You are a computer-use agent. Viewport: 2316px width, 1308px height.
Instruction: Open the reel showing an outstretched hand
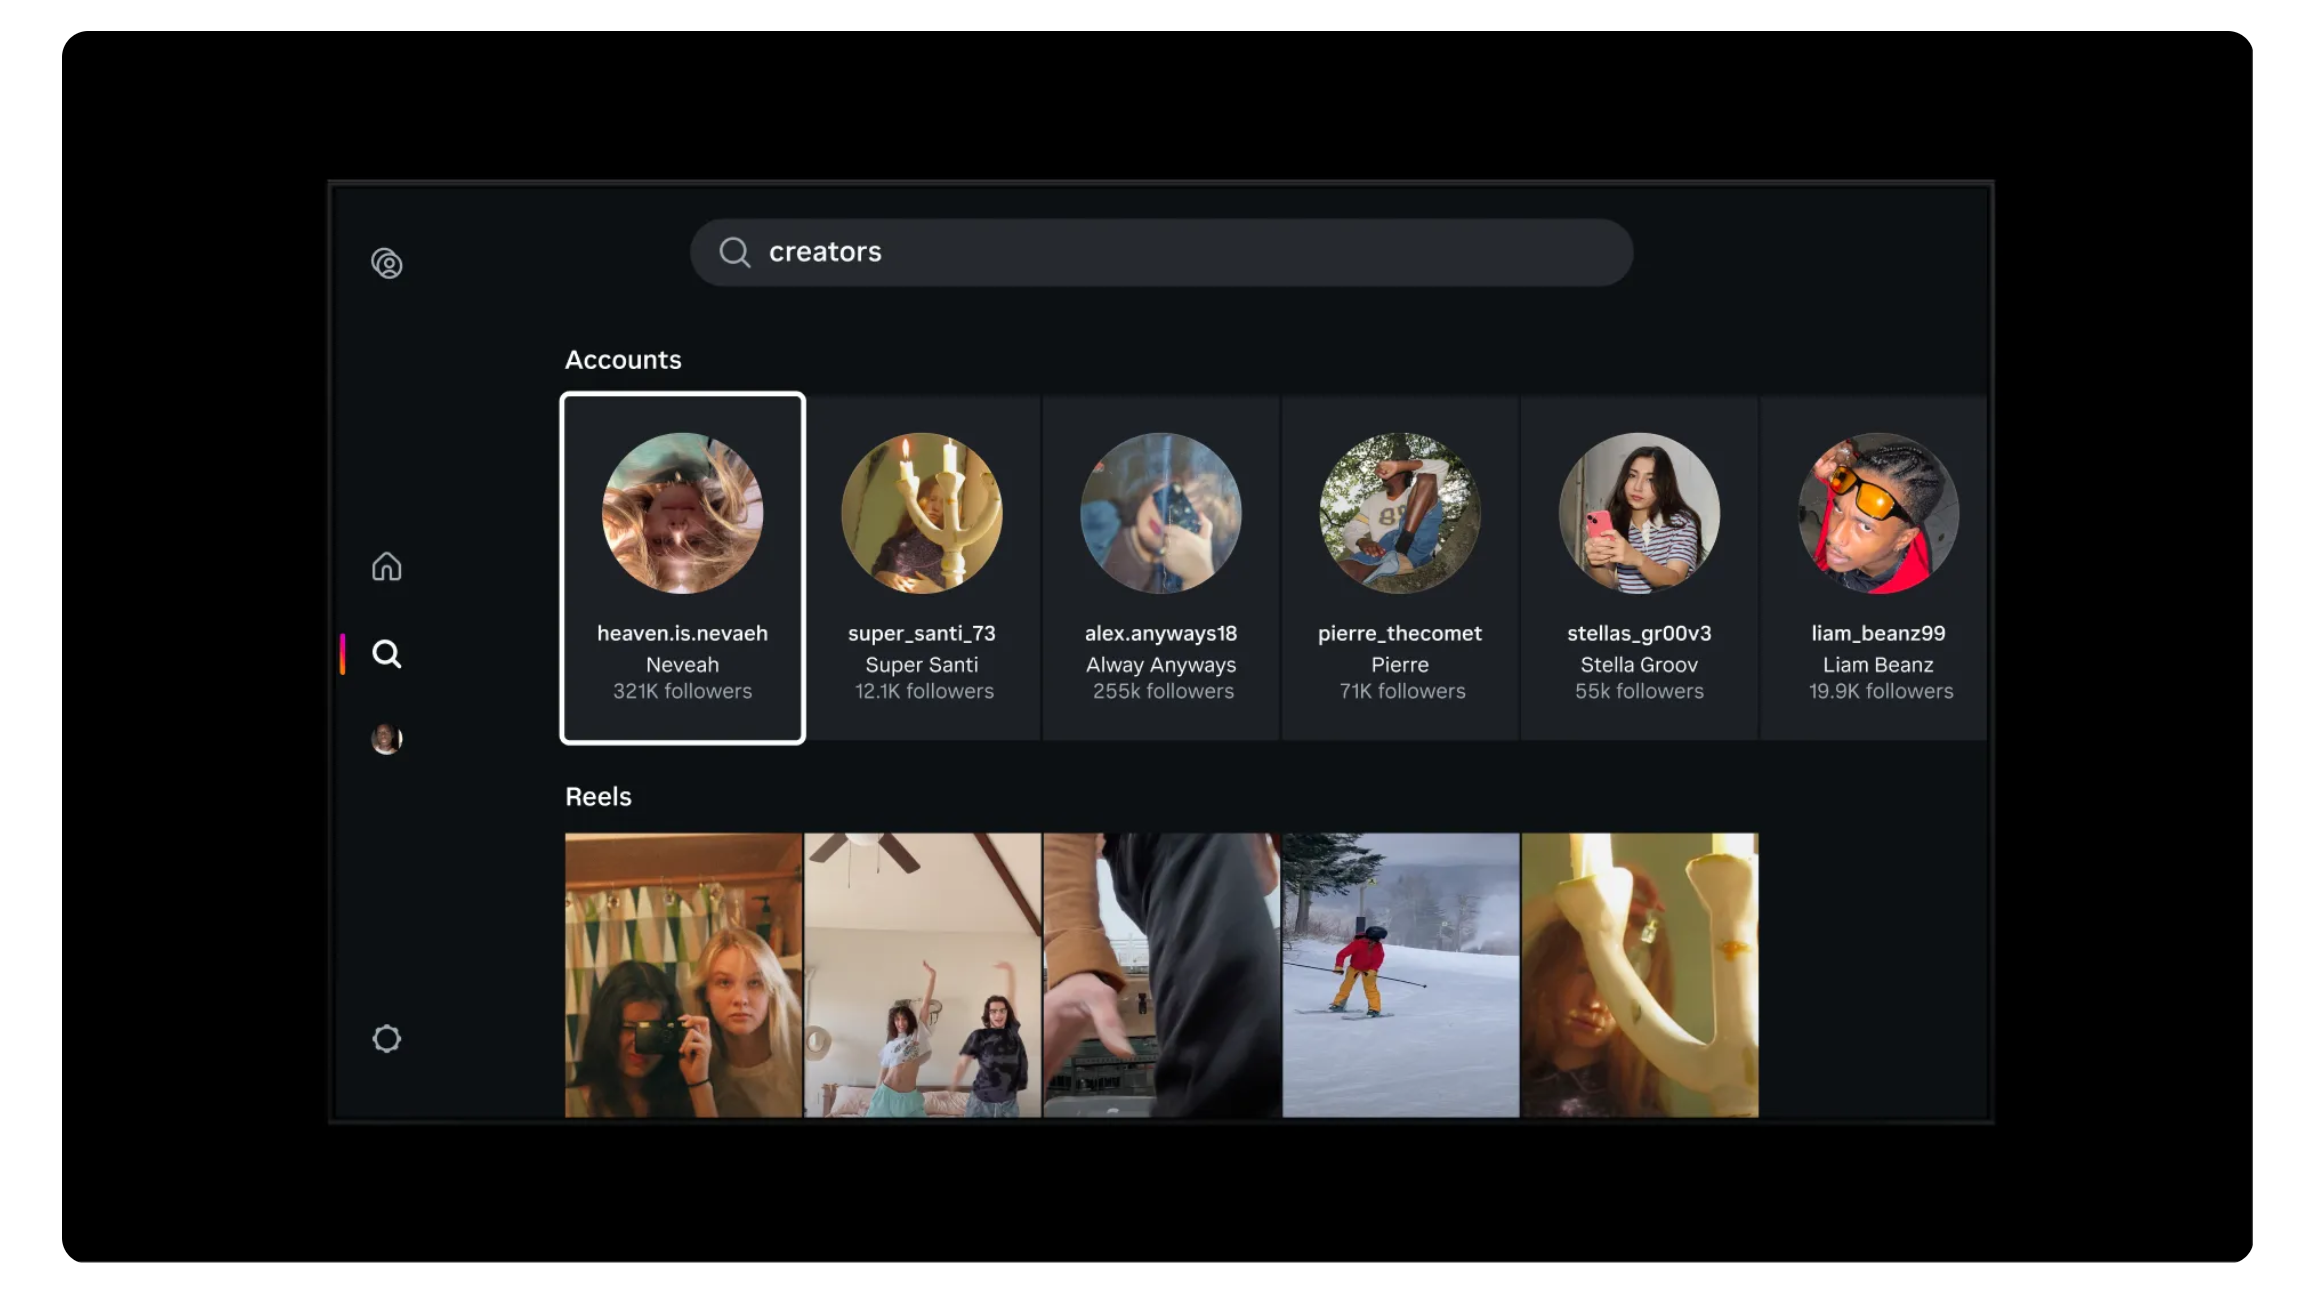[1160, 974]
